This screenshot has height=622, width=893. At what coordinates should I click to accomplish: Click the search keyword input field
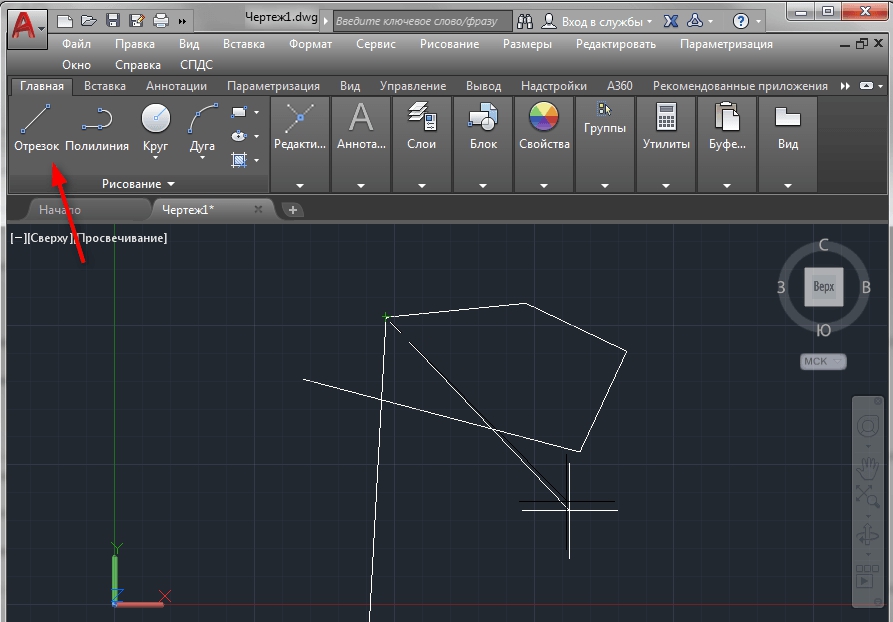point(422,21)
